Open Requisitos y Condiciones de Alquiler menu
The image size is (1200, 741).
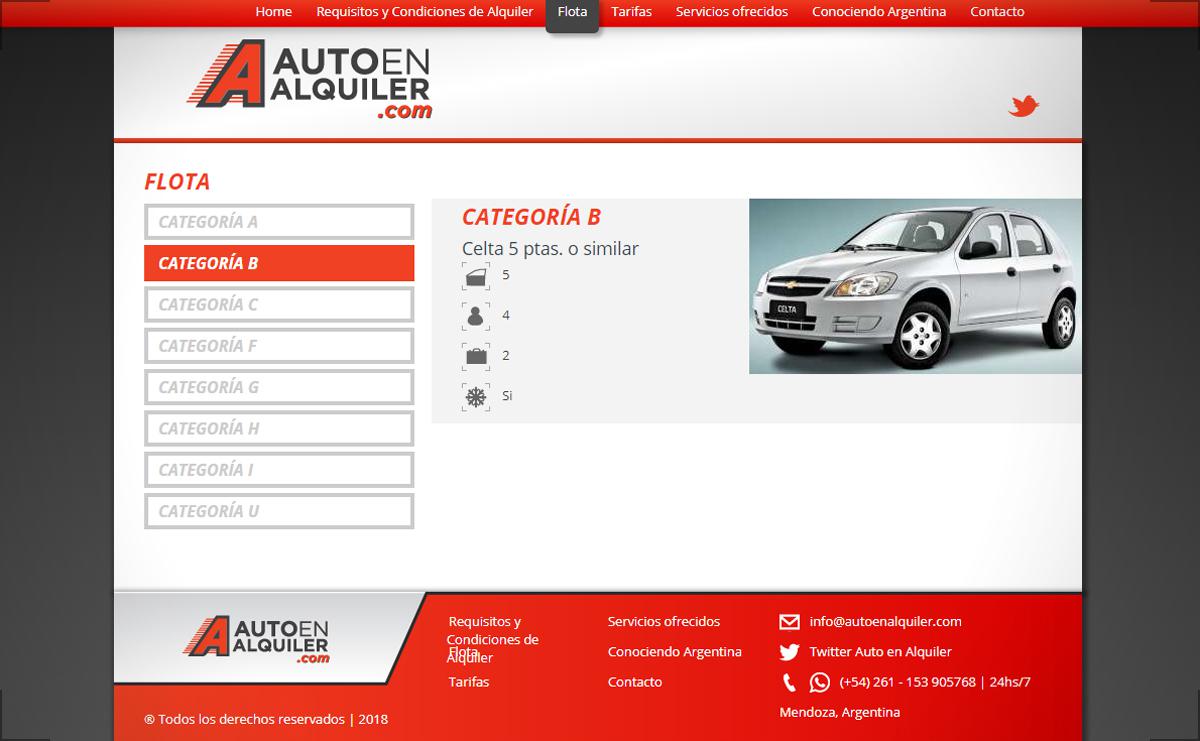coord(425,12)
